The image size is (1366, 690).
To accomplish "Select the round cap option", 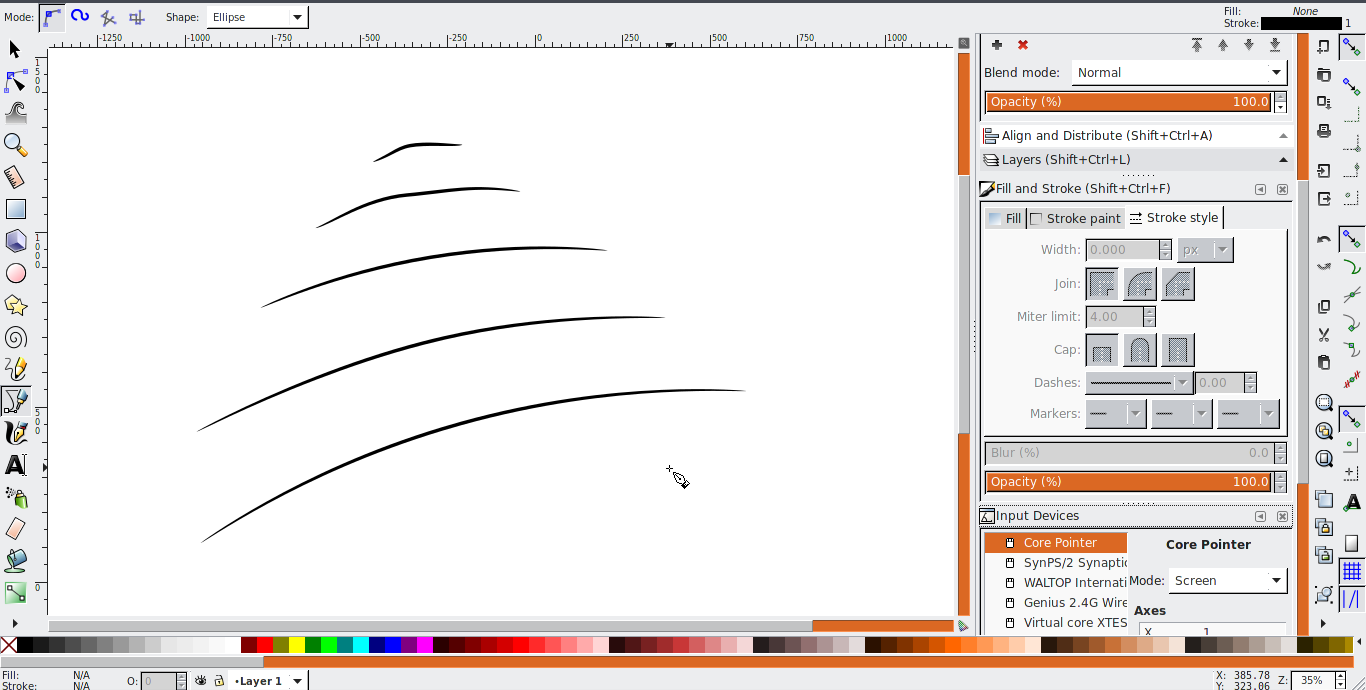I will pos(1140,350).
